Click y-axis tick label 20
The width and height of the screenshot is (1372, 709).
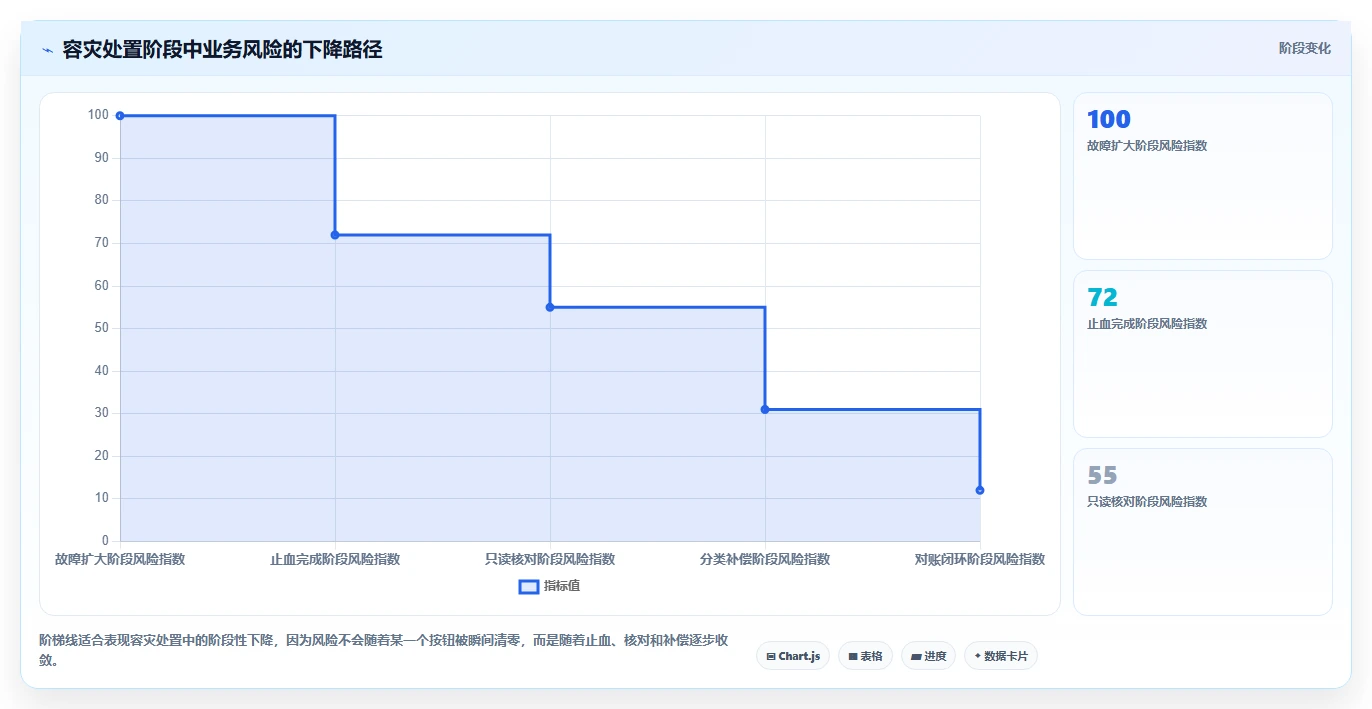click(102, 456)
